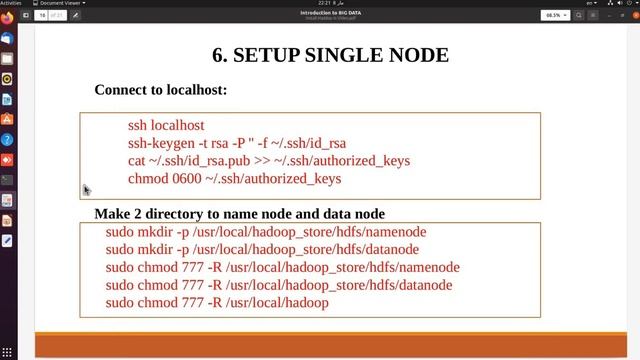Launch Firefox from the dock
Screen dimensions: 640x360
click(x=7, y=18)
